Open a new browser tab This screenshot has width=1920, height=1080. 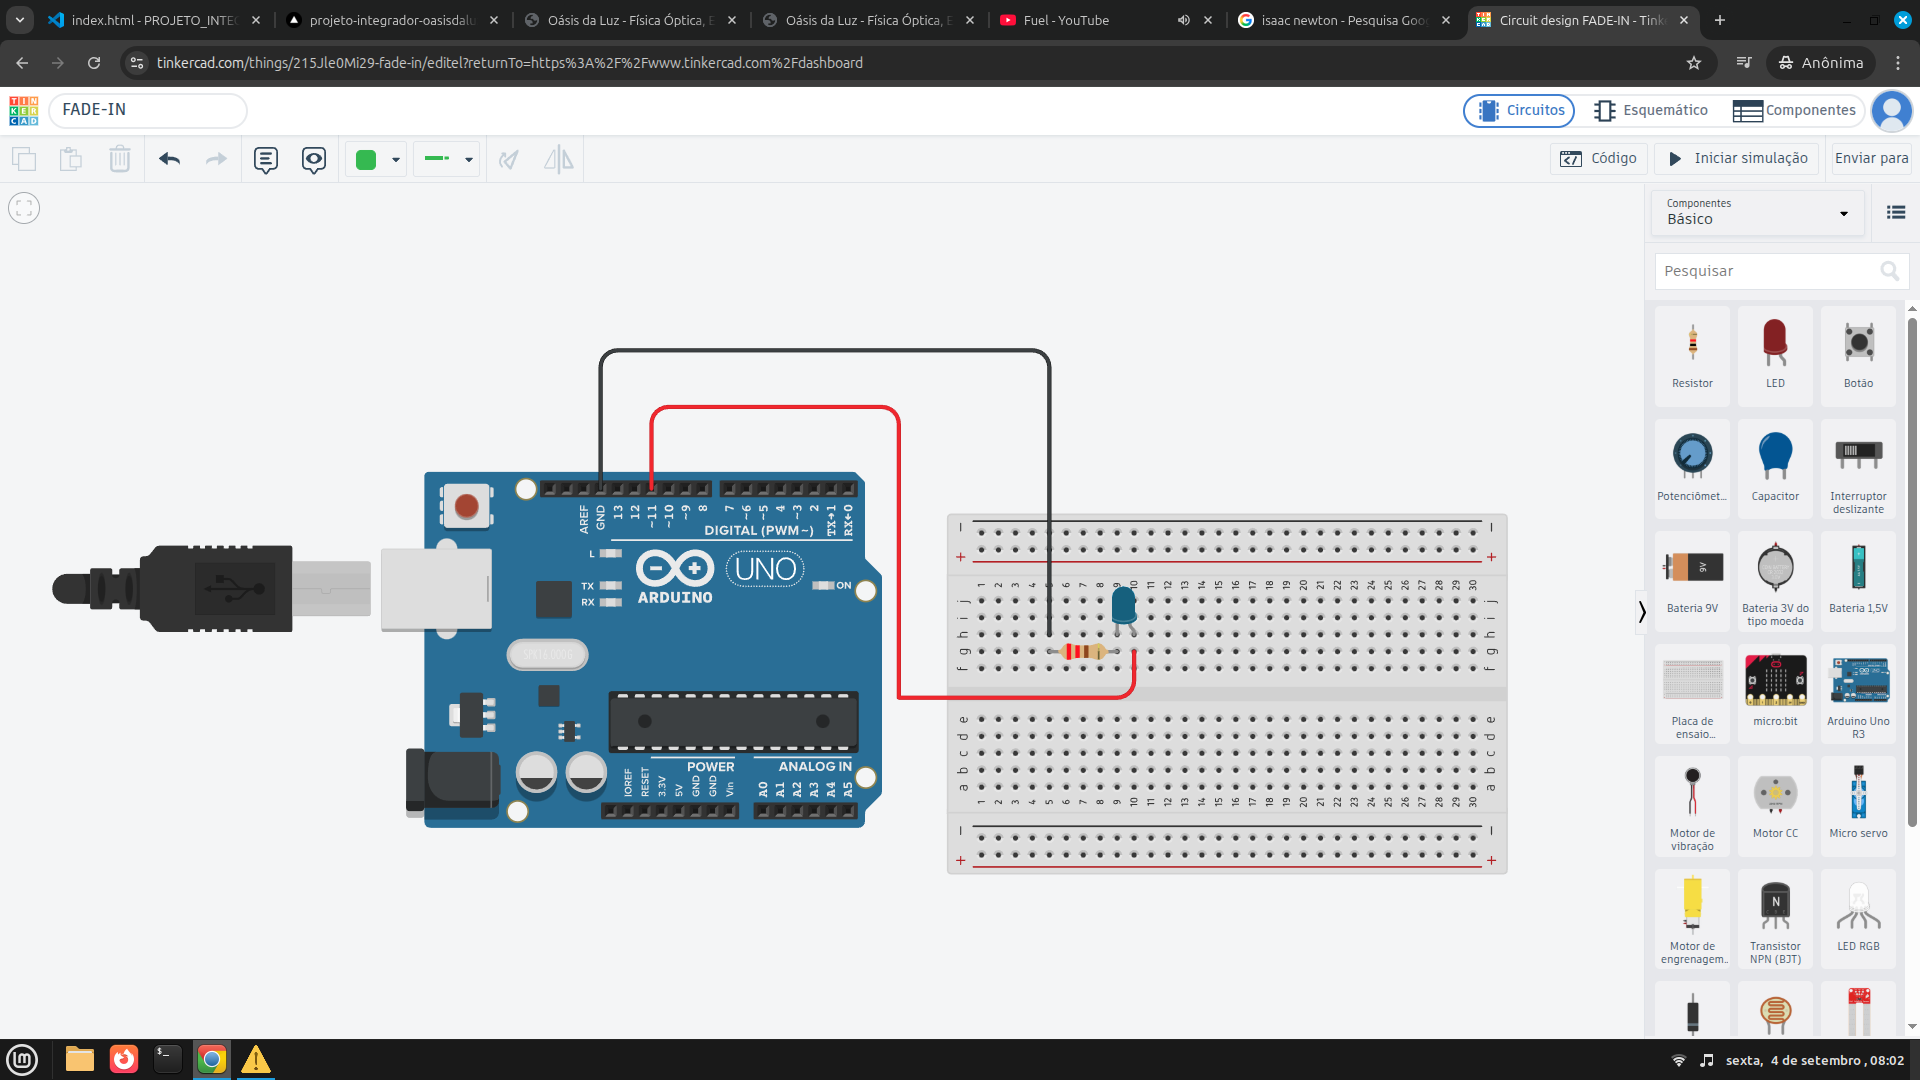coord(1720,20)
